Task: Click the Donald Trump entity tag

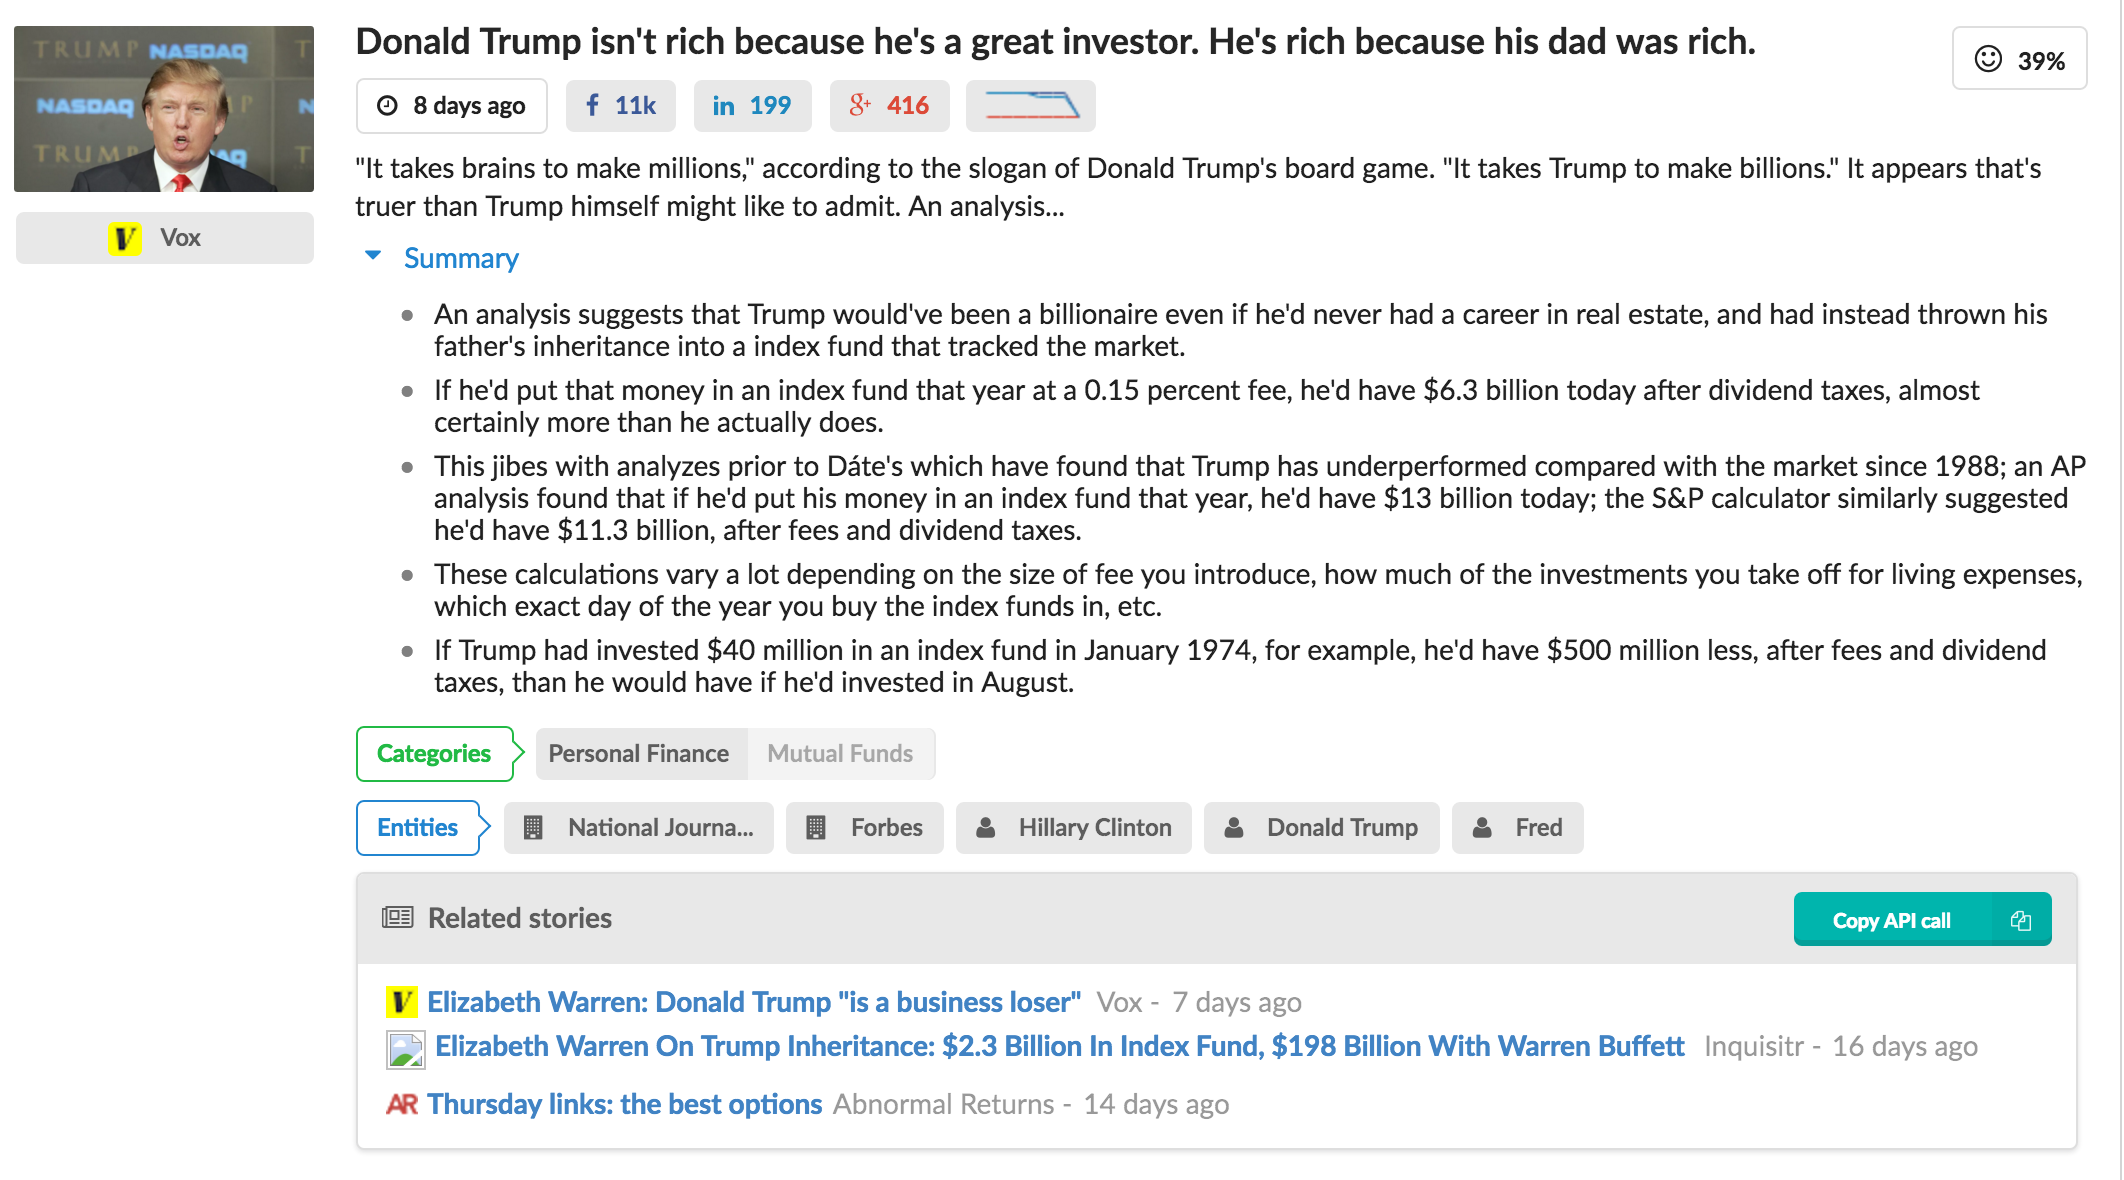Action: point(1321,828)
